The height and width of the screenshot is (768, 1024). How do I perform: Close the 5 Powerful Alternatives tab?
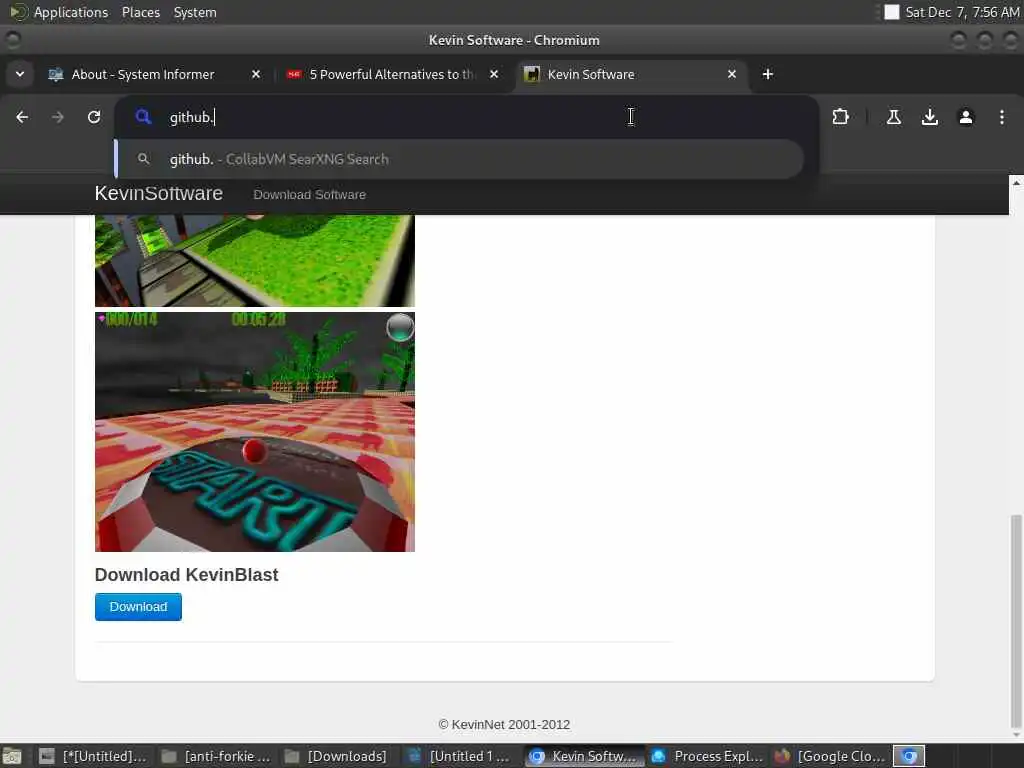coord(494,74)
